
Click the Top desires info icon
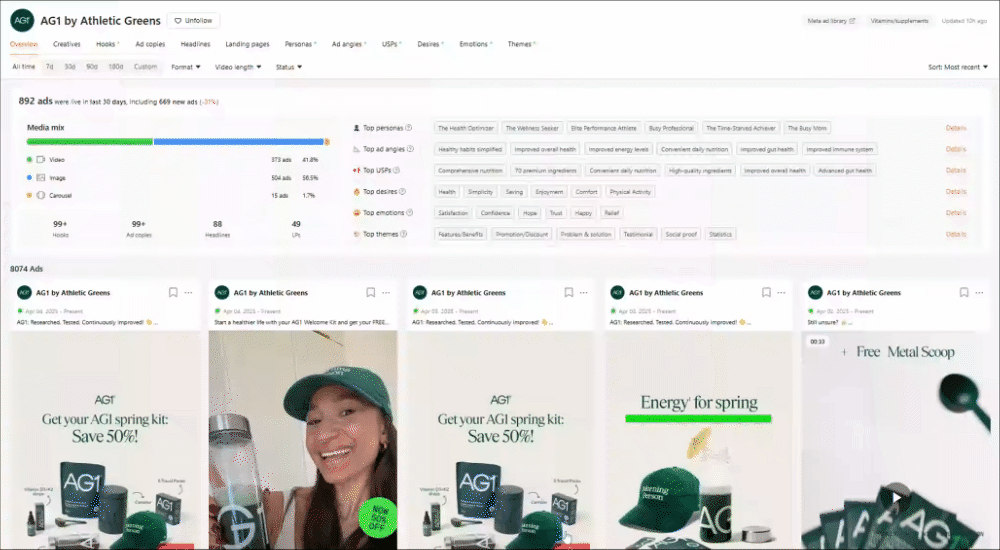coord(402,191)
